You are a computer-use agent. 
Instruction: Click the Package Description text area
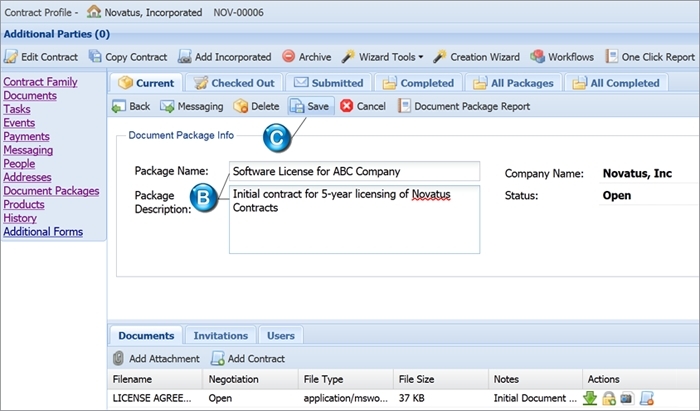[354, 220]
